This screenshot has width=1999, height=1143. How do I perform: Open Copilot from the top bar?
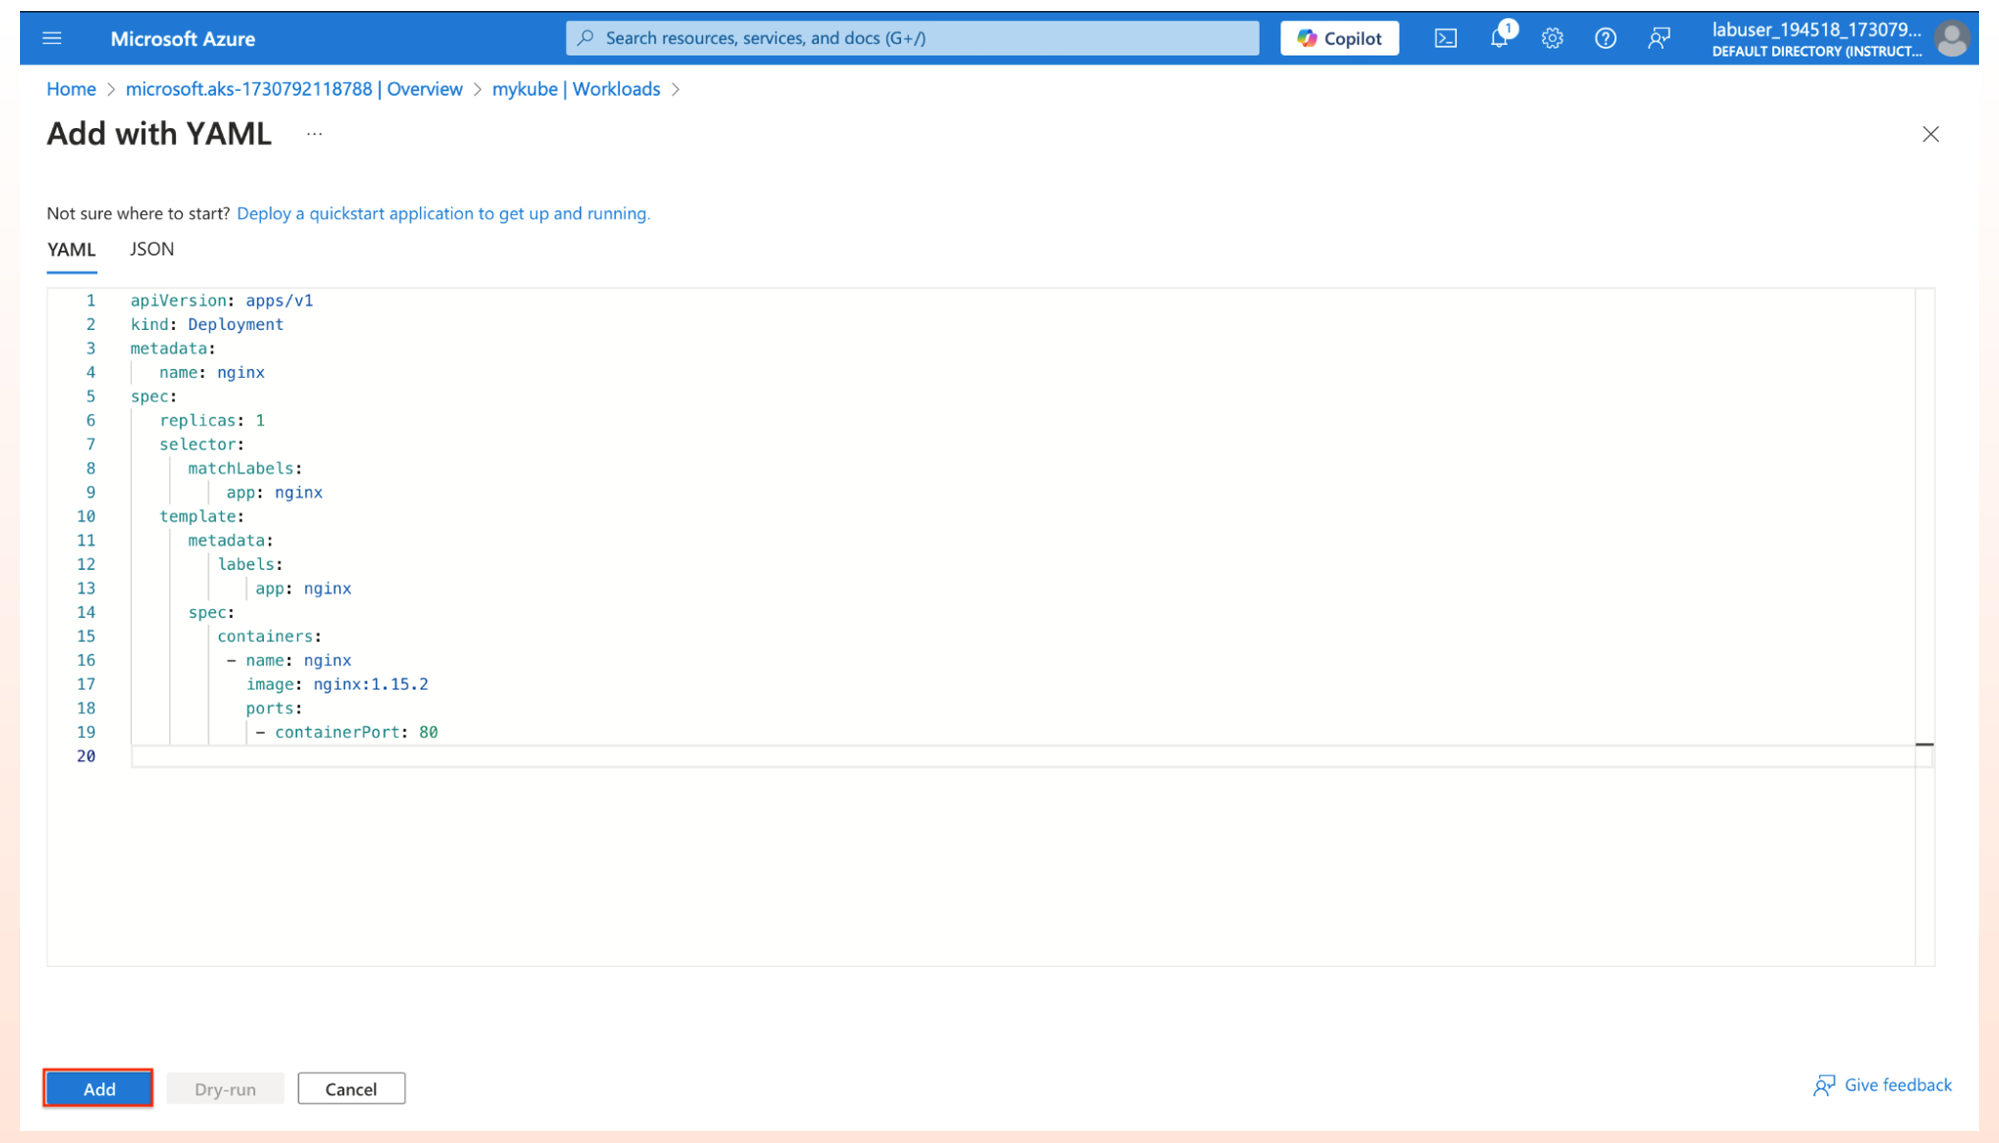click(x=1339, y=38)
